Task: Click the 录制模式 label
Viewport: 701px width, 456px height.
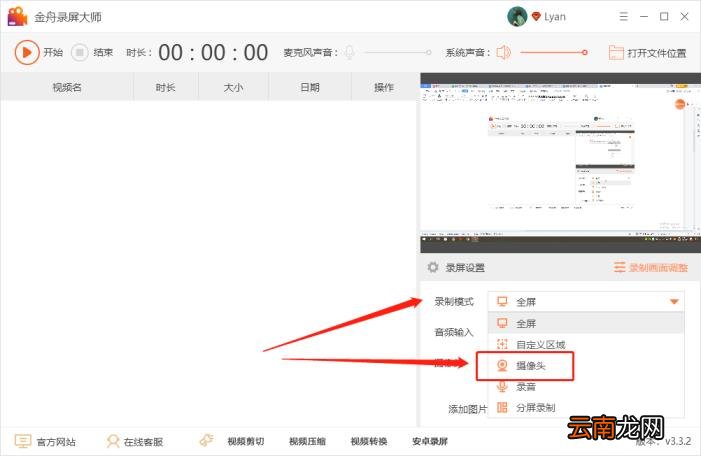Action: (x=454, y=302)
